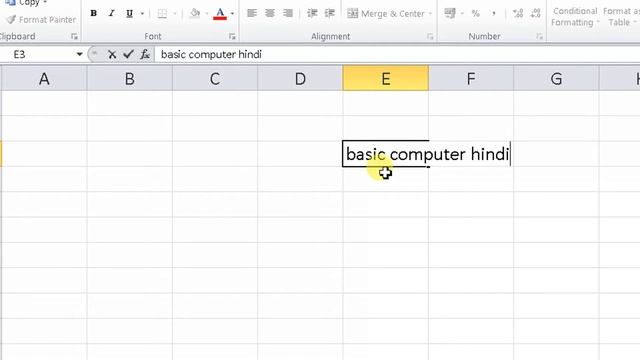Click Format Painter

(41, 20)
